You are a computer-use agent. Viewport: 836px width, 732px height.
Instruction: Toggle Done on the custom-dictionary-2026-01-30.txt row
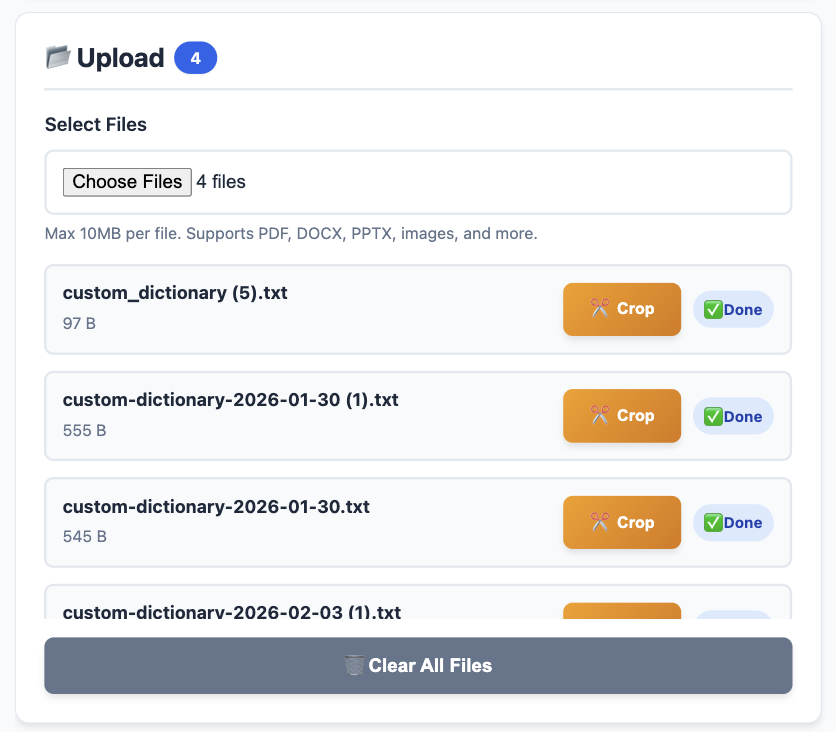733,522
